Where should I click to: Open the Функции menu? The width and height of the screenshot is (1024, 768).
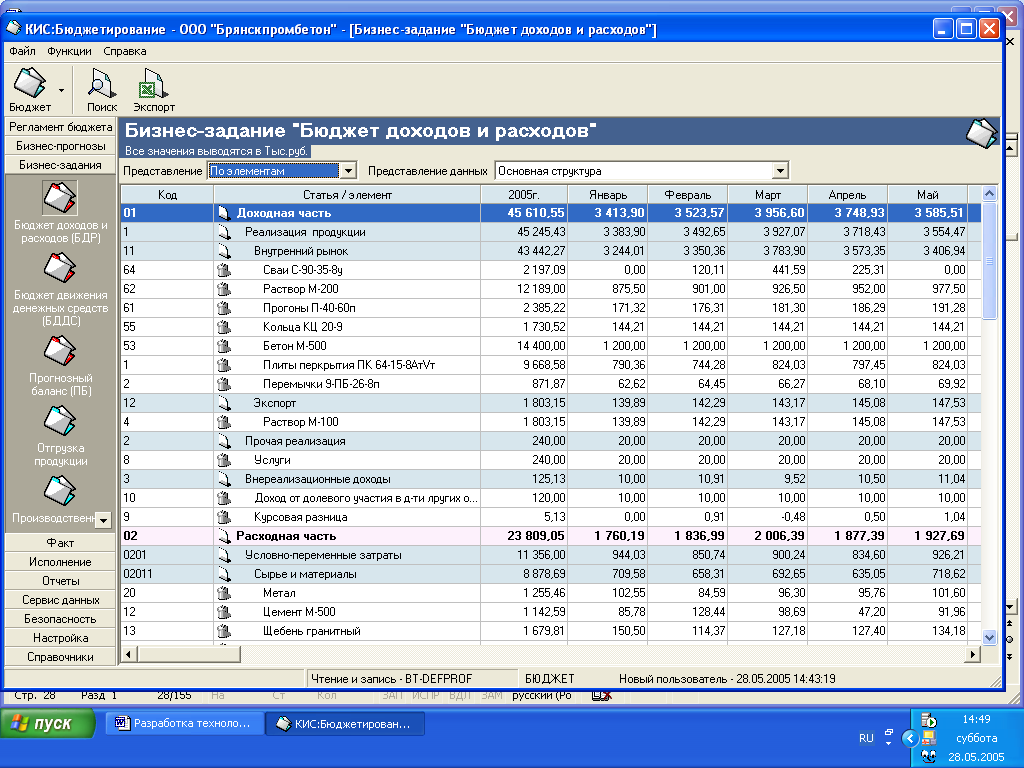[x=69, y=51]
